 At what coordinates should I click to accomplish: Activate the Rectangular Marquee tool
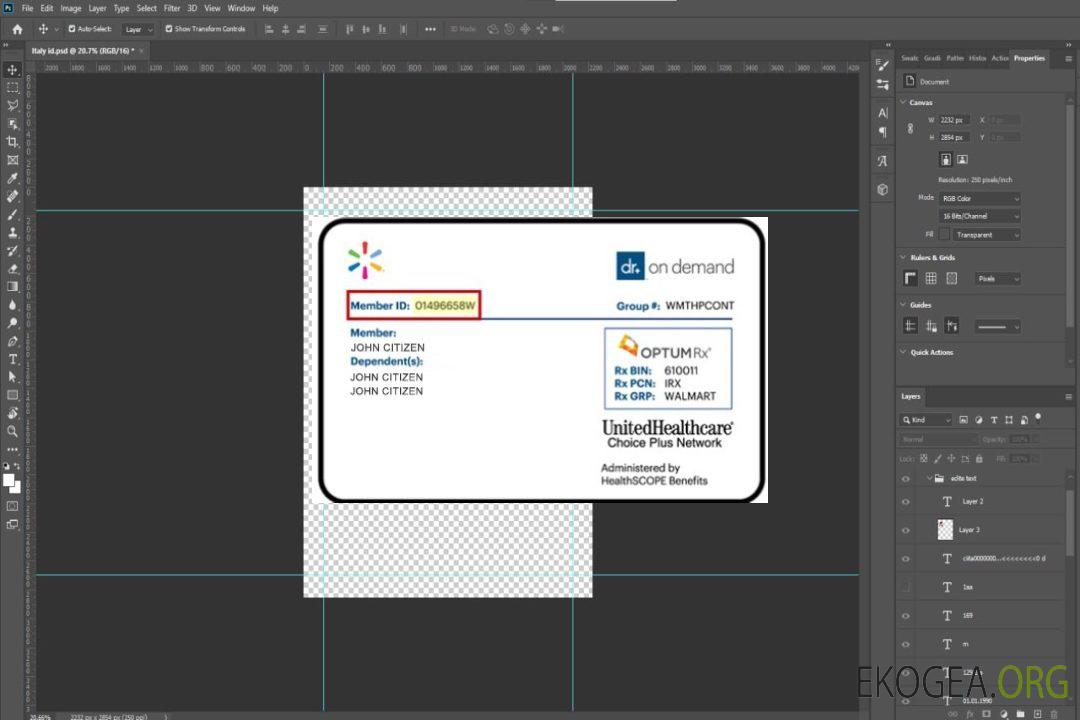(x=12, y=88)
